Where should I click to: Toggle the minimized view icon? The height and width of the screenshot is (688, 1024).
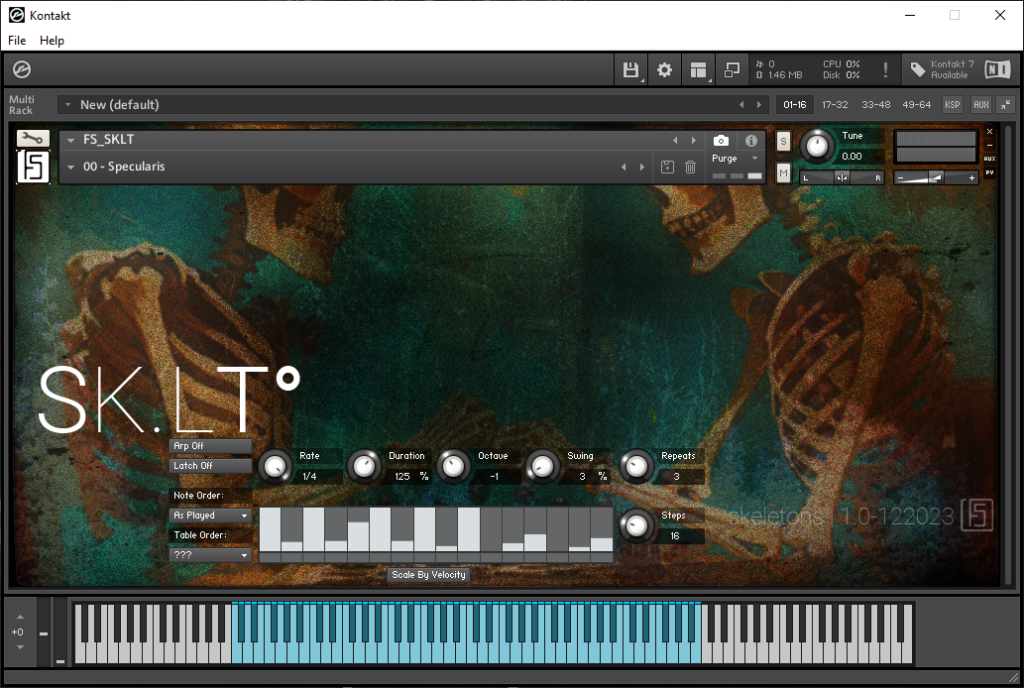pos(731,70)
